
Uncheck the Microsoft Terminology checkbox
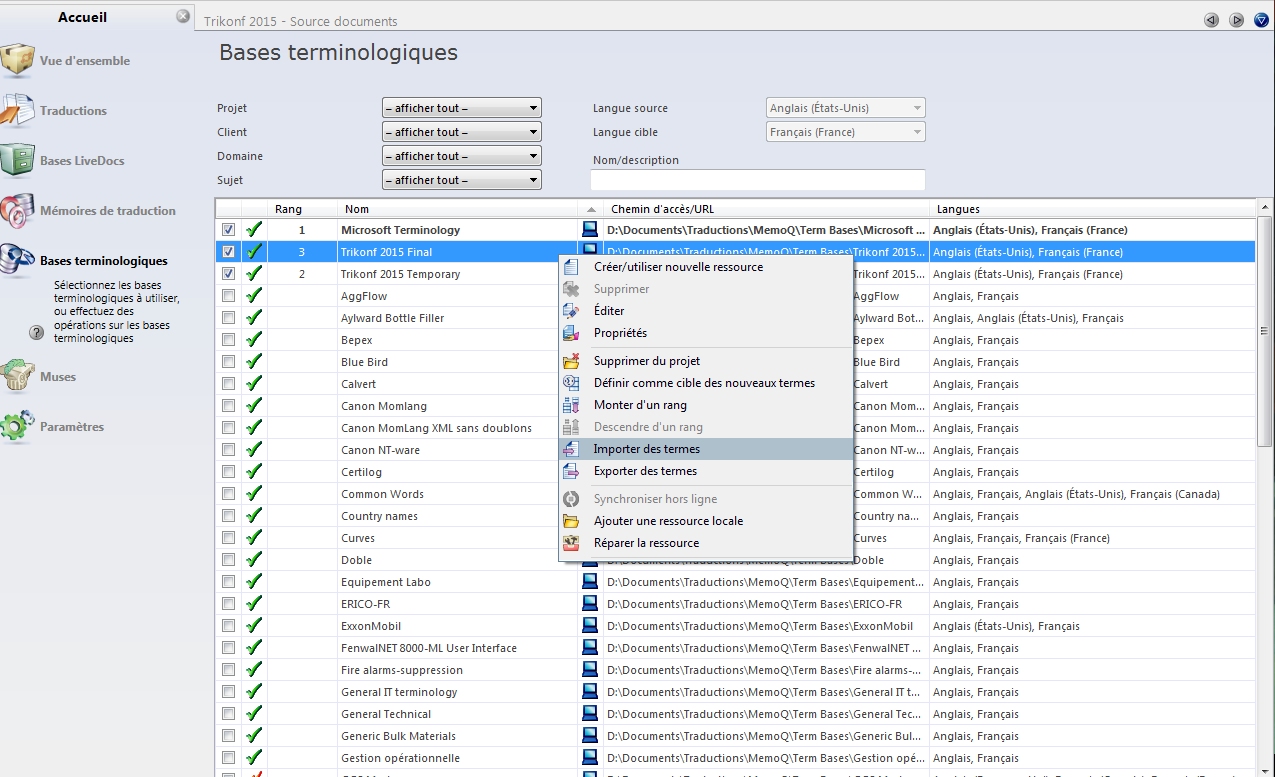tap(228, 230)
